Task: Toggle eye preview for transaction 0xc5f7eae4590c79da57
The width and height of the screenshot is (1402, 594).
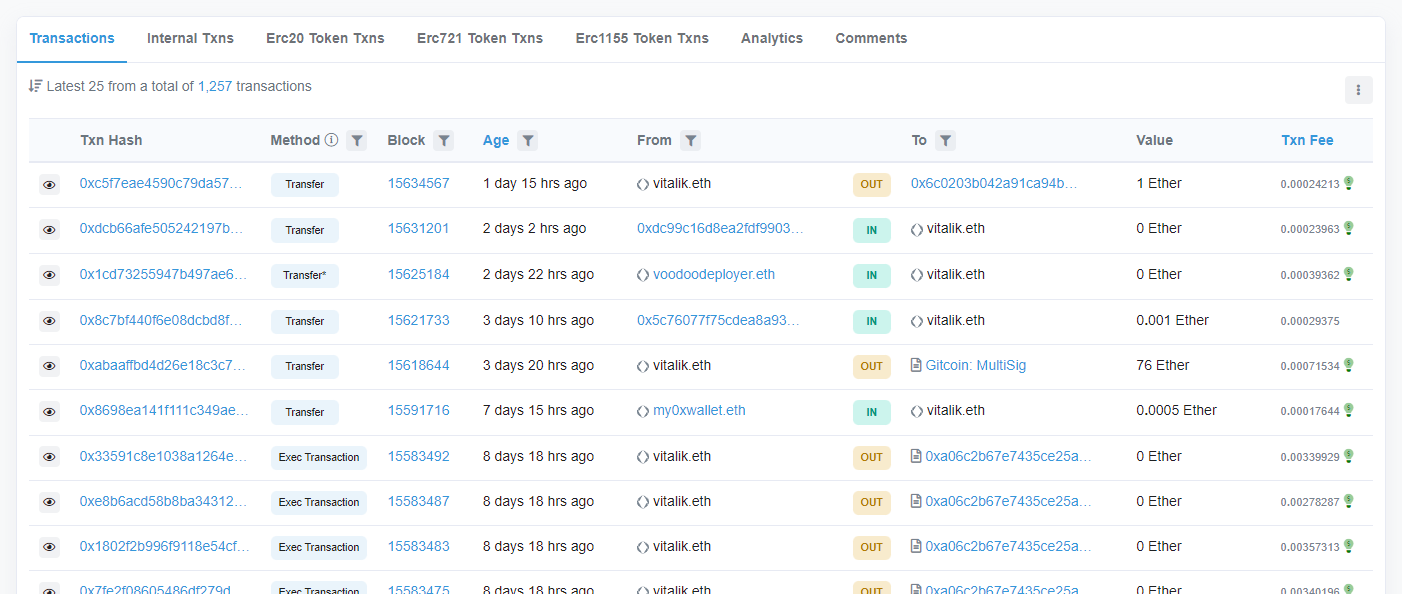Action: 49,184
